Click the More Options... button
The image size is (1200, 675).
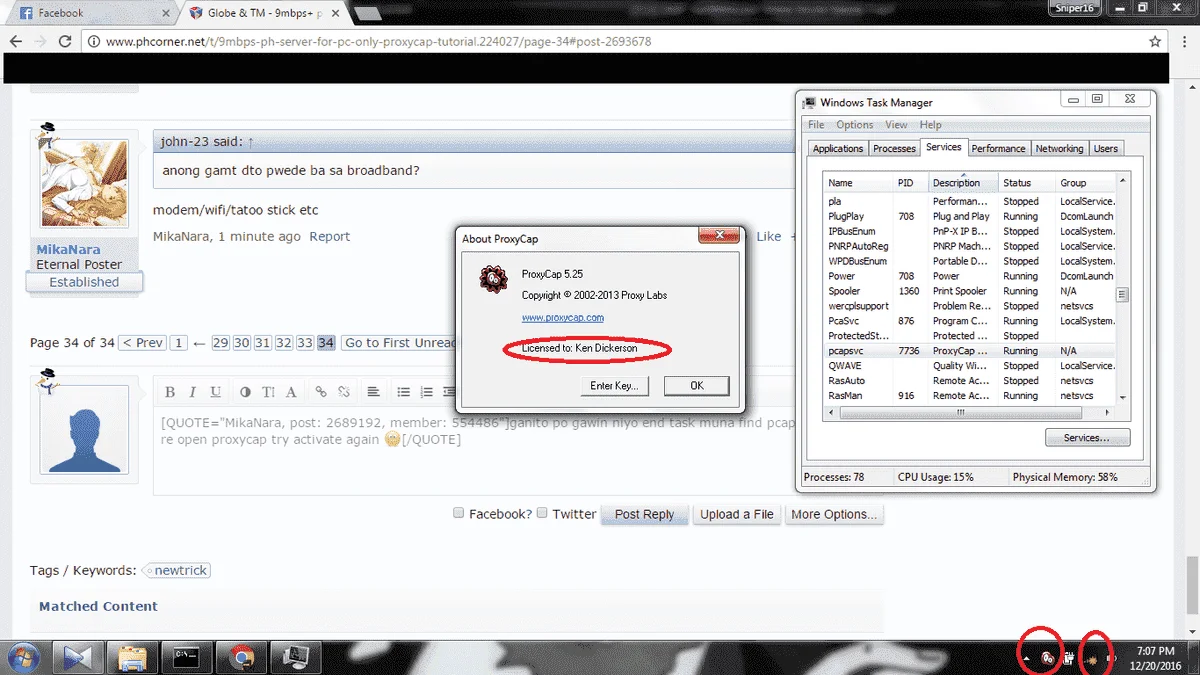834,514
